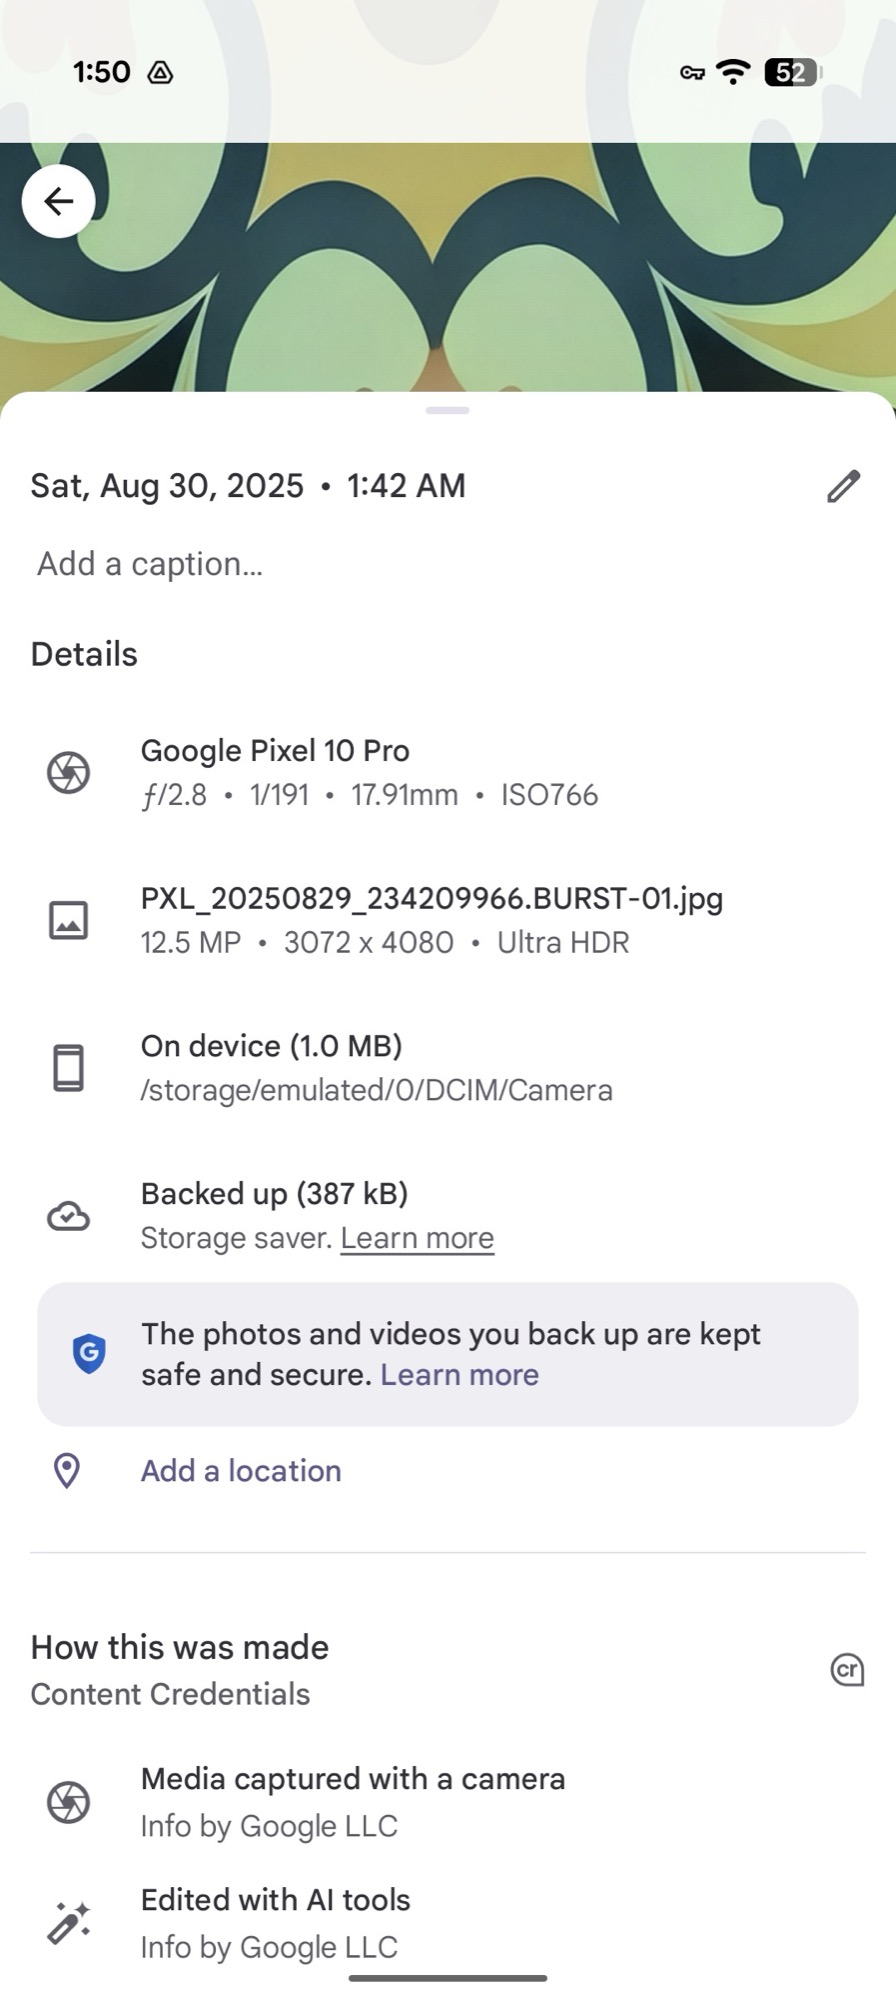
Task: Tap the Wi-Fi status bar icon
Action: click(734, 72)
